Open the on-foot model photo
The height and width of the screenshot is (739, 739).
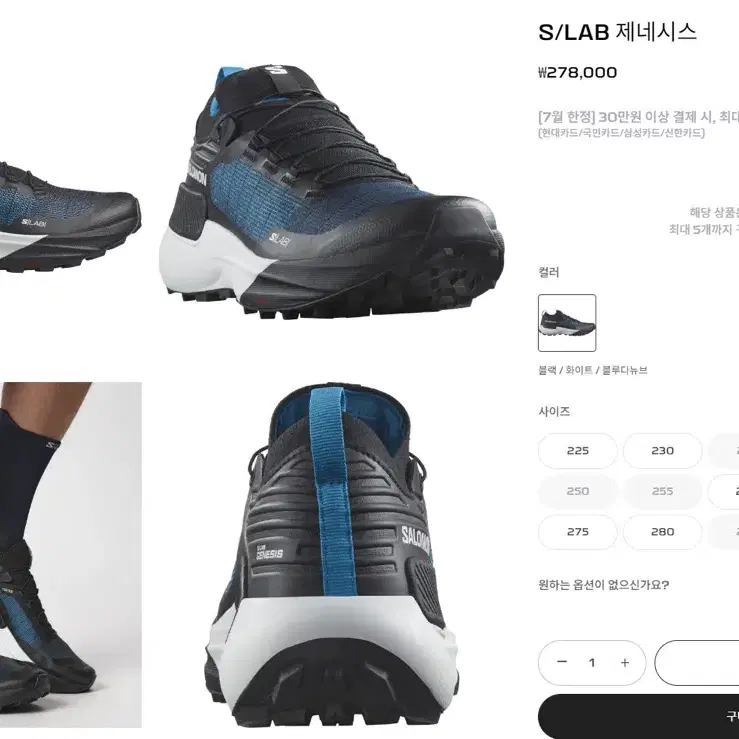pos(71,555)
